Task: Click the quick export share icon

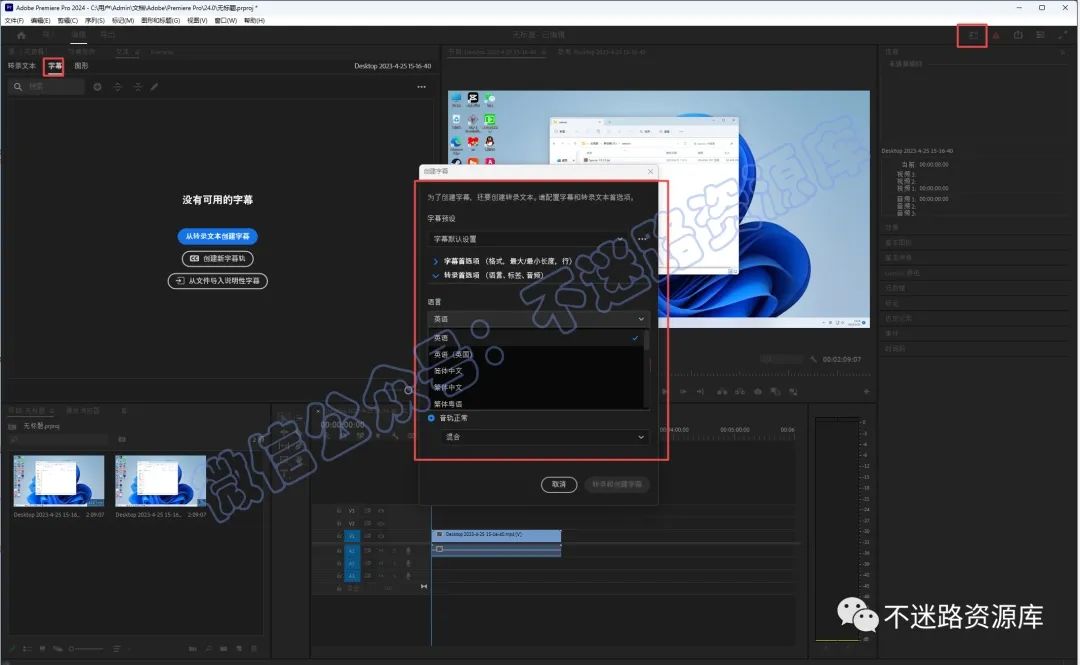Action: (x=1018, y=35)
